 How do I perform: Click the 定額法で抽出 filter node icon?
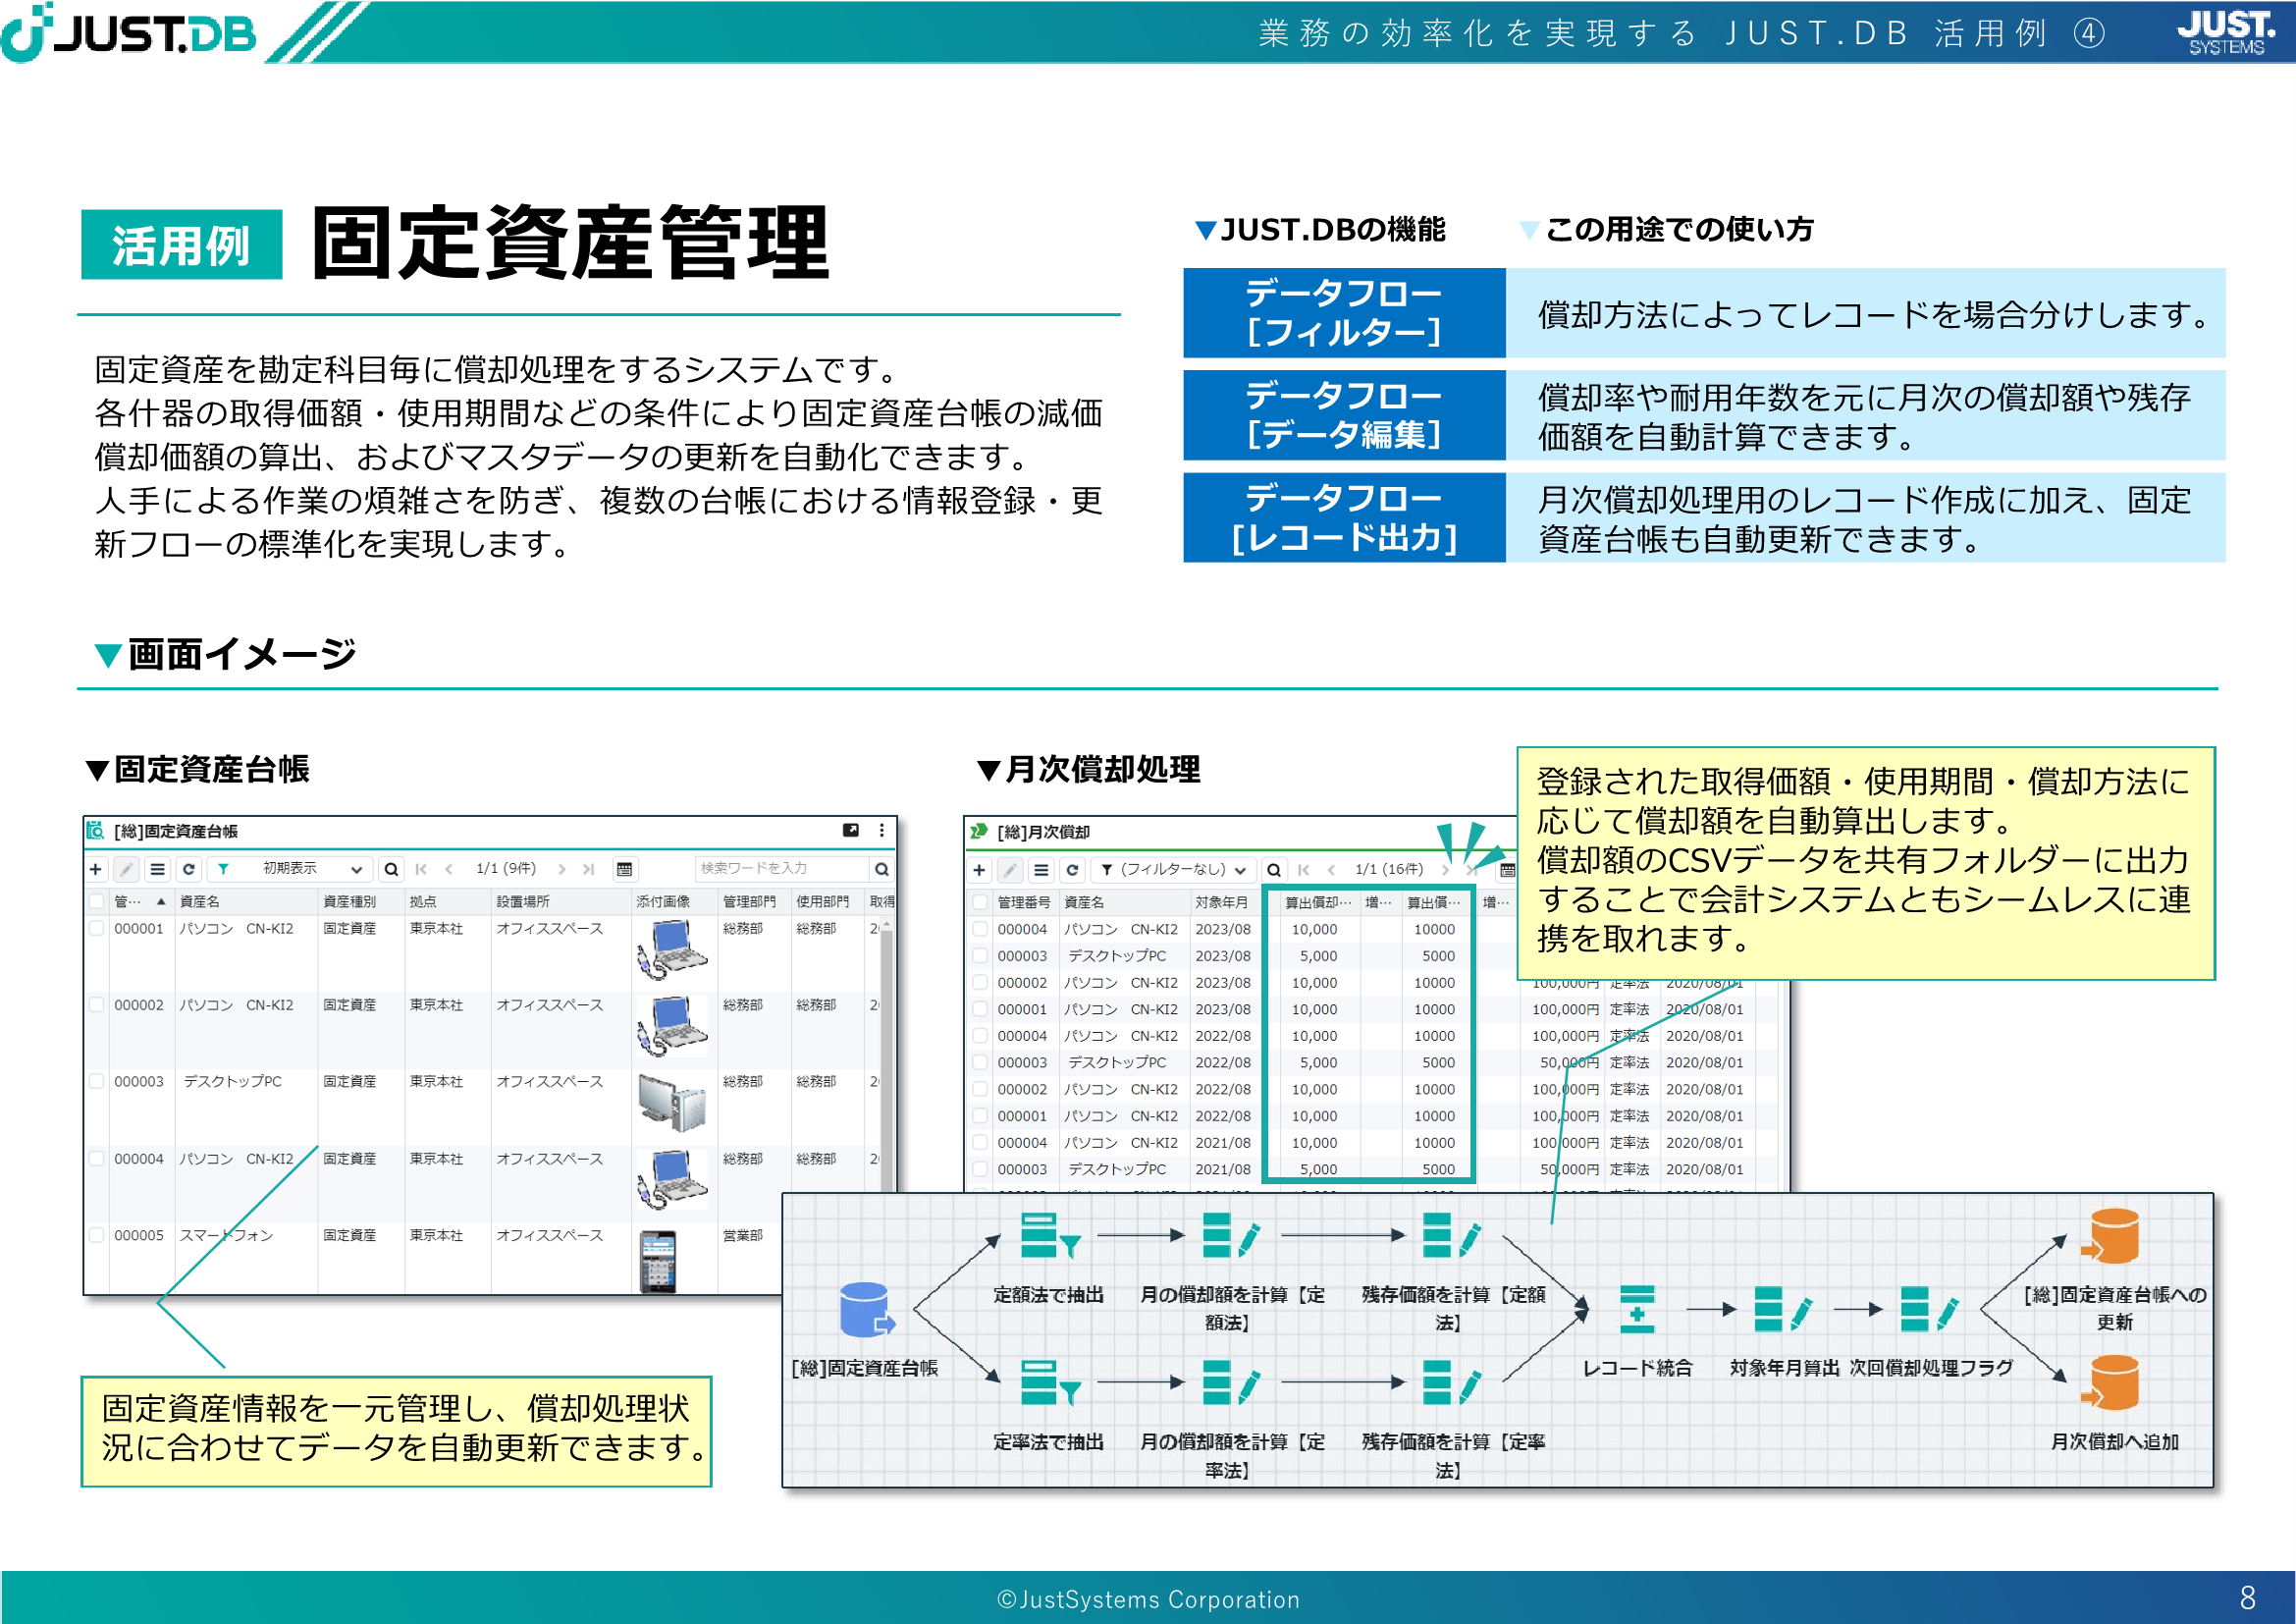click(x=1049, y=1236)
